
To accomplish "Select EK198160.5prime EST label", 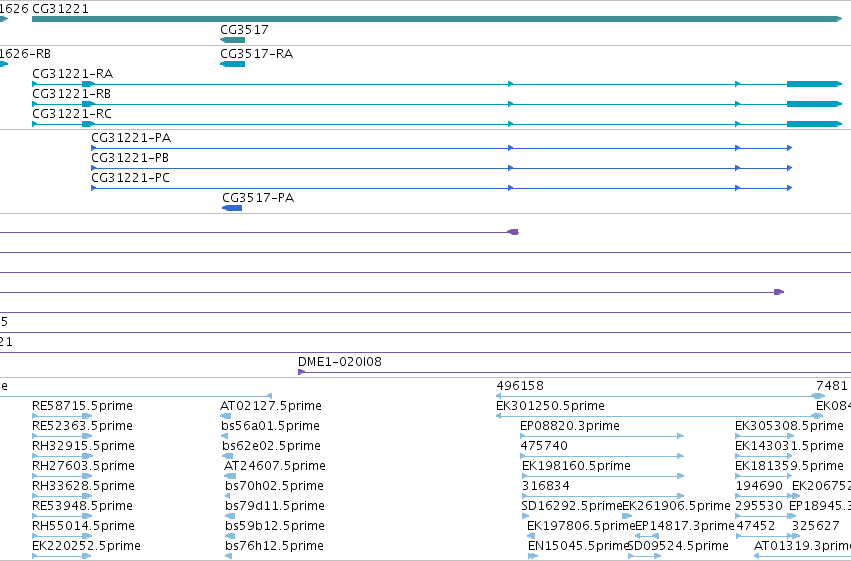I will 576,466.
